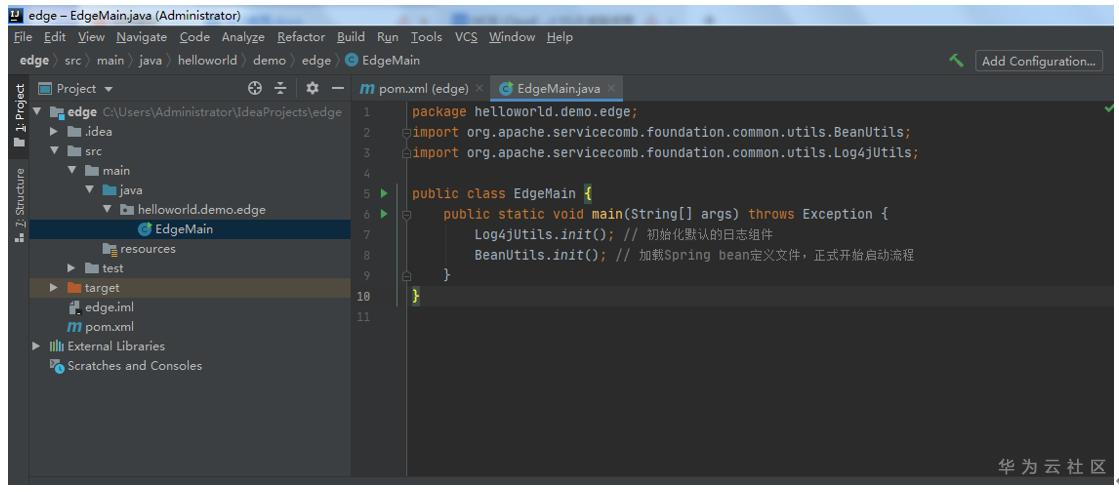Click the demo breadcrumb
Viewport: 1119px width, 492px height.
click(x=269, y=61)
